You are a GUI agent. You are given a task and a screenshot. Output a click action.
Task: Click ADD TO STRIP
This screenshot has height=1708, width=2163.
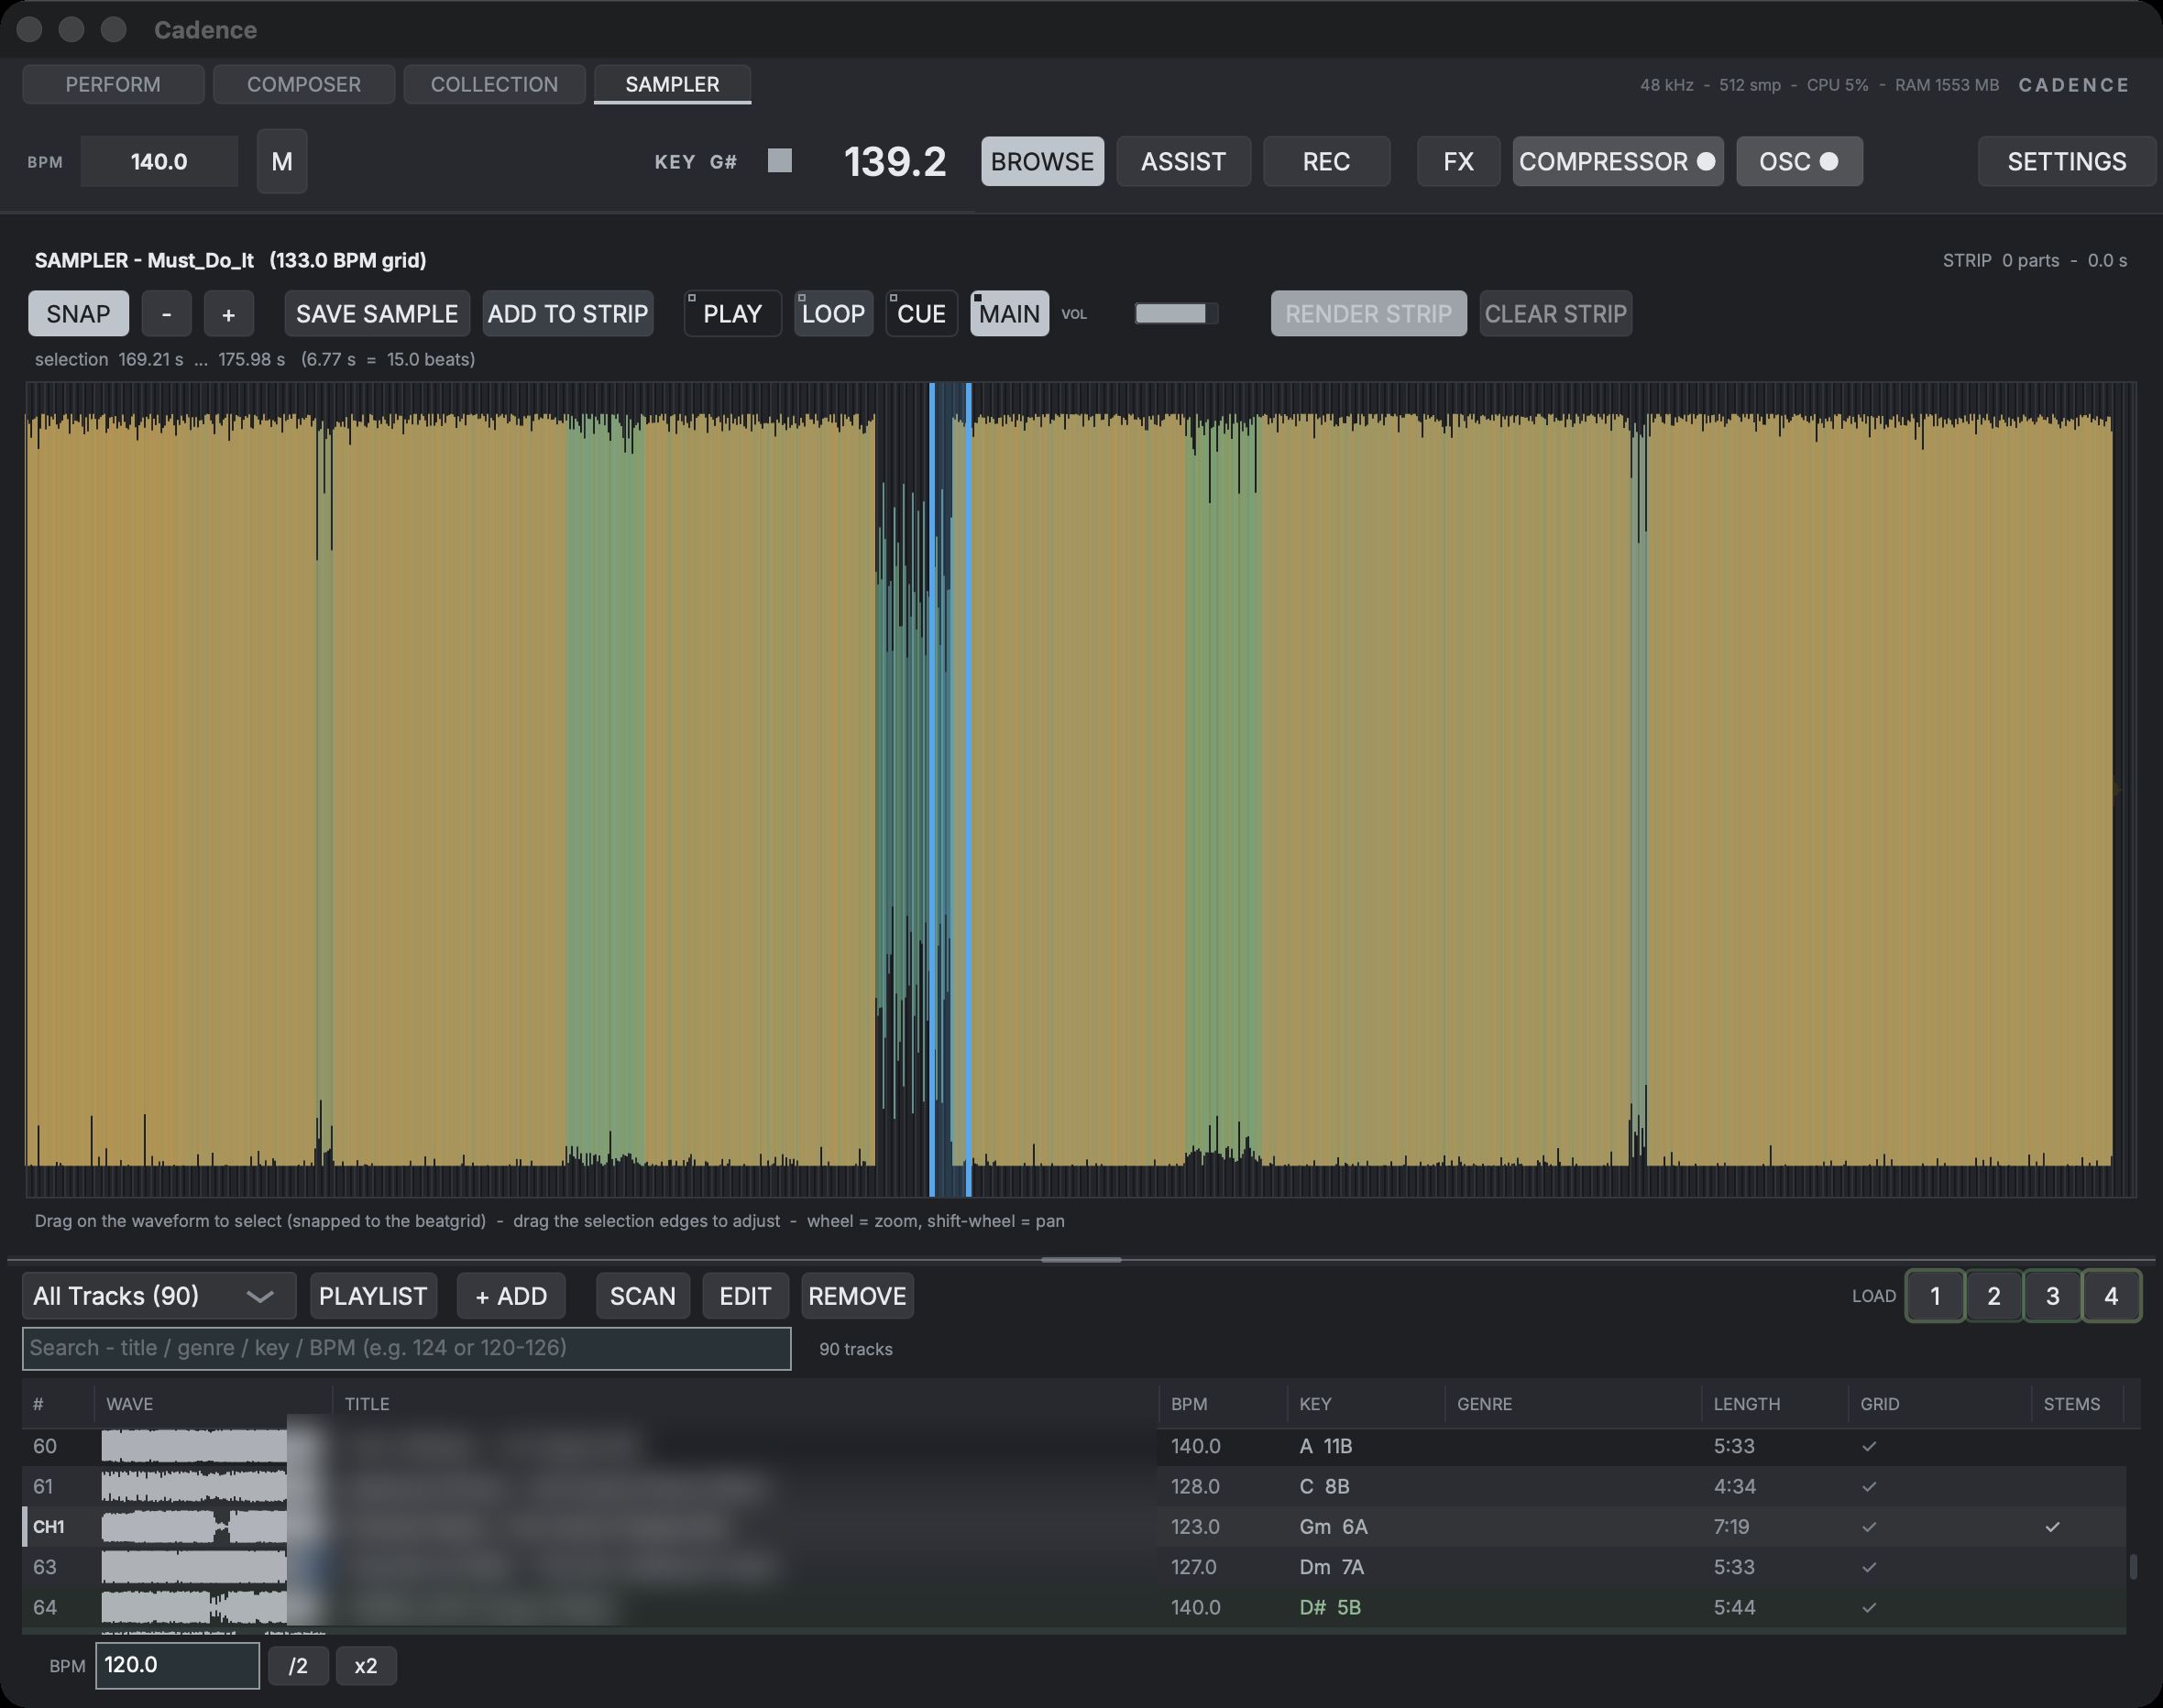pyautogui.click(x=568, y=313)
